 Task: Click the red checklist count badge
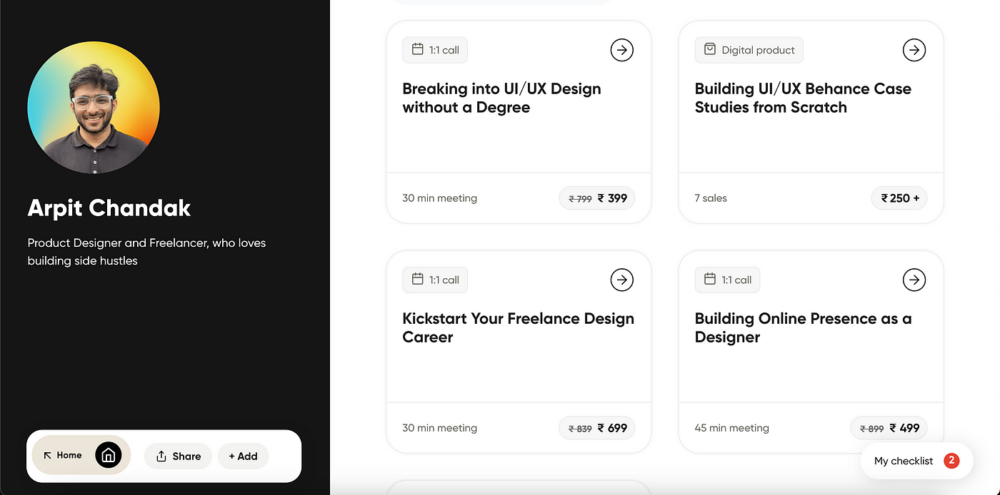[x=952, y=461]
